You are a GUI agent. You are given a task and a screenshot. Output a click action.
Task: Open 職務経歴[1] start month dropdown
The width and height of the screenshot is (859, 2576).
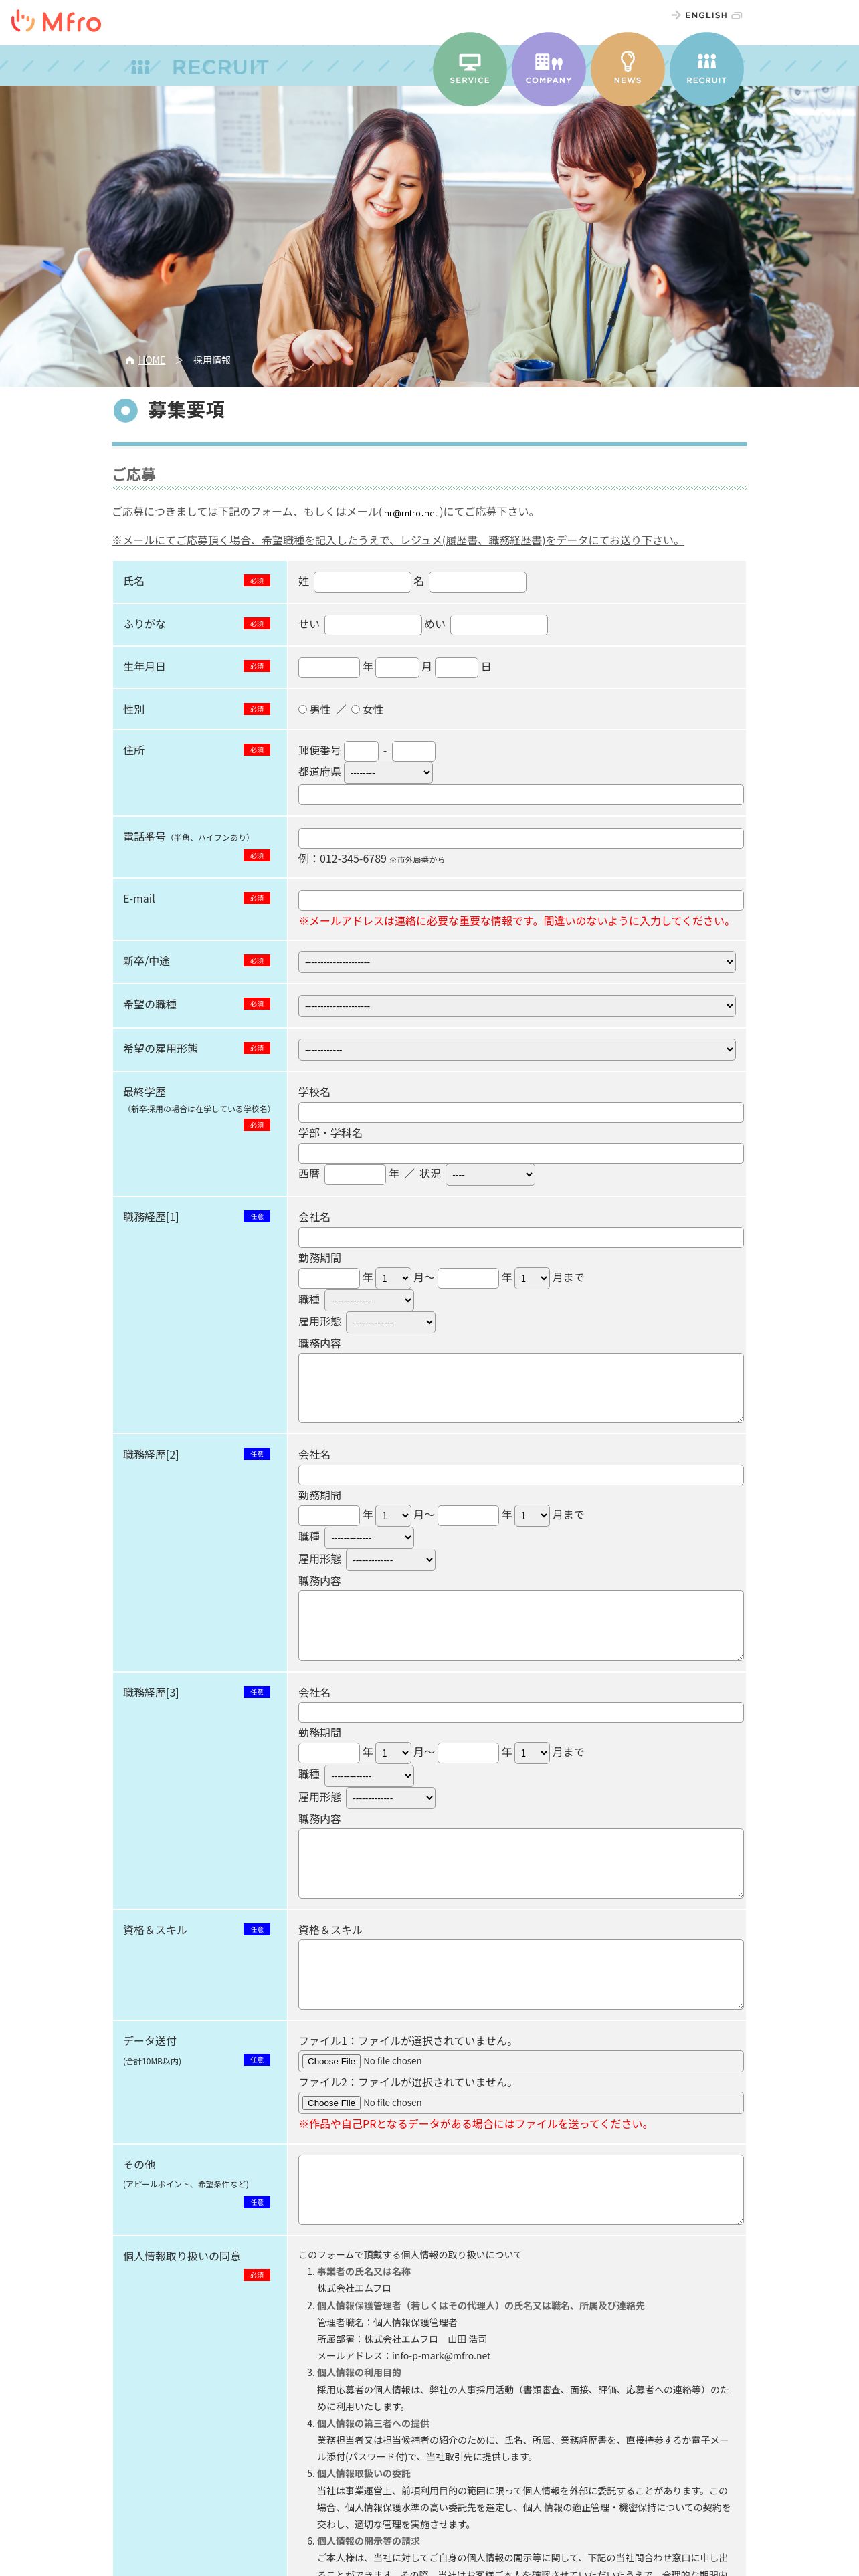393,1278
